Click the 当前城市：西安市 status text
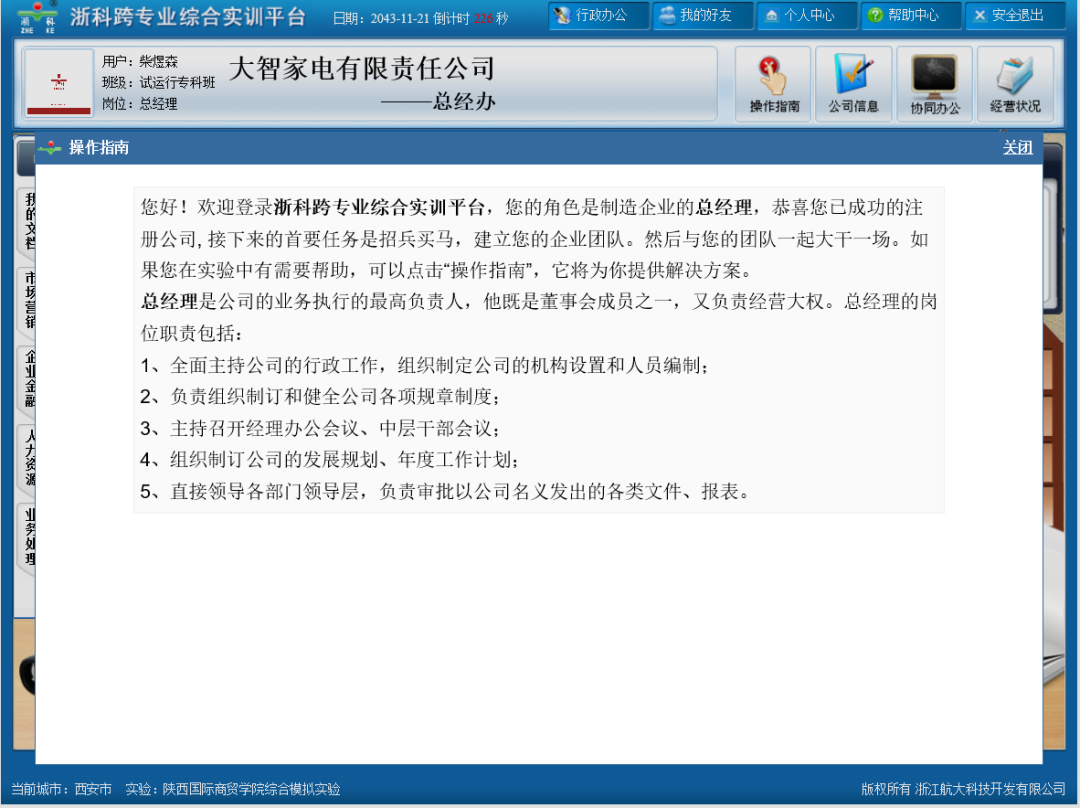Image resolution: width=1080 pixels, height=808 pixels. [x=61, y=789]
